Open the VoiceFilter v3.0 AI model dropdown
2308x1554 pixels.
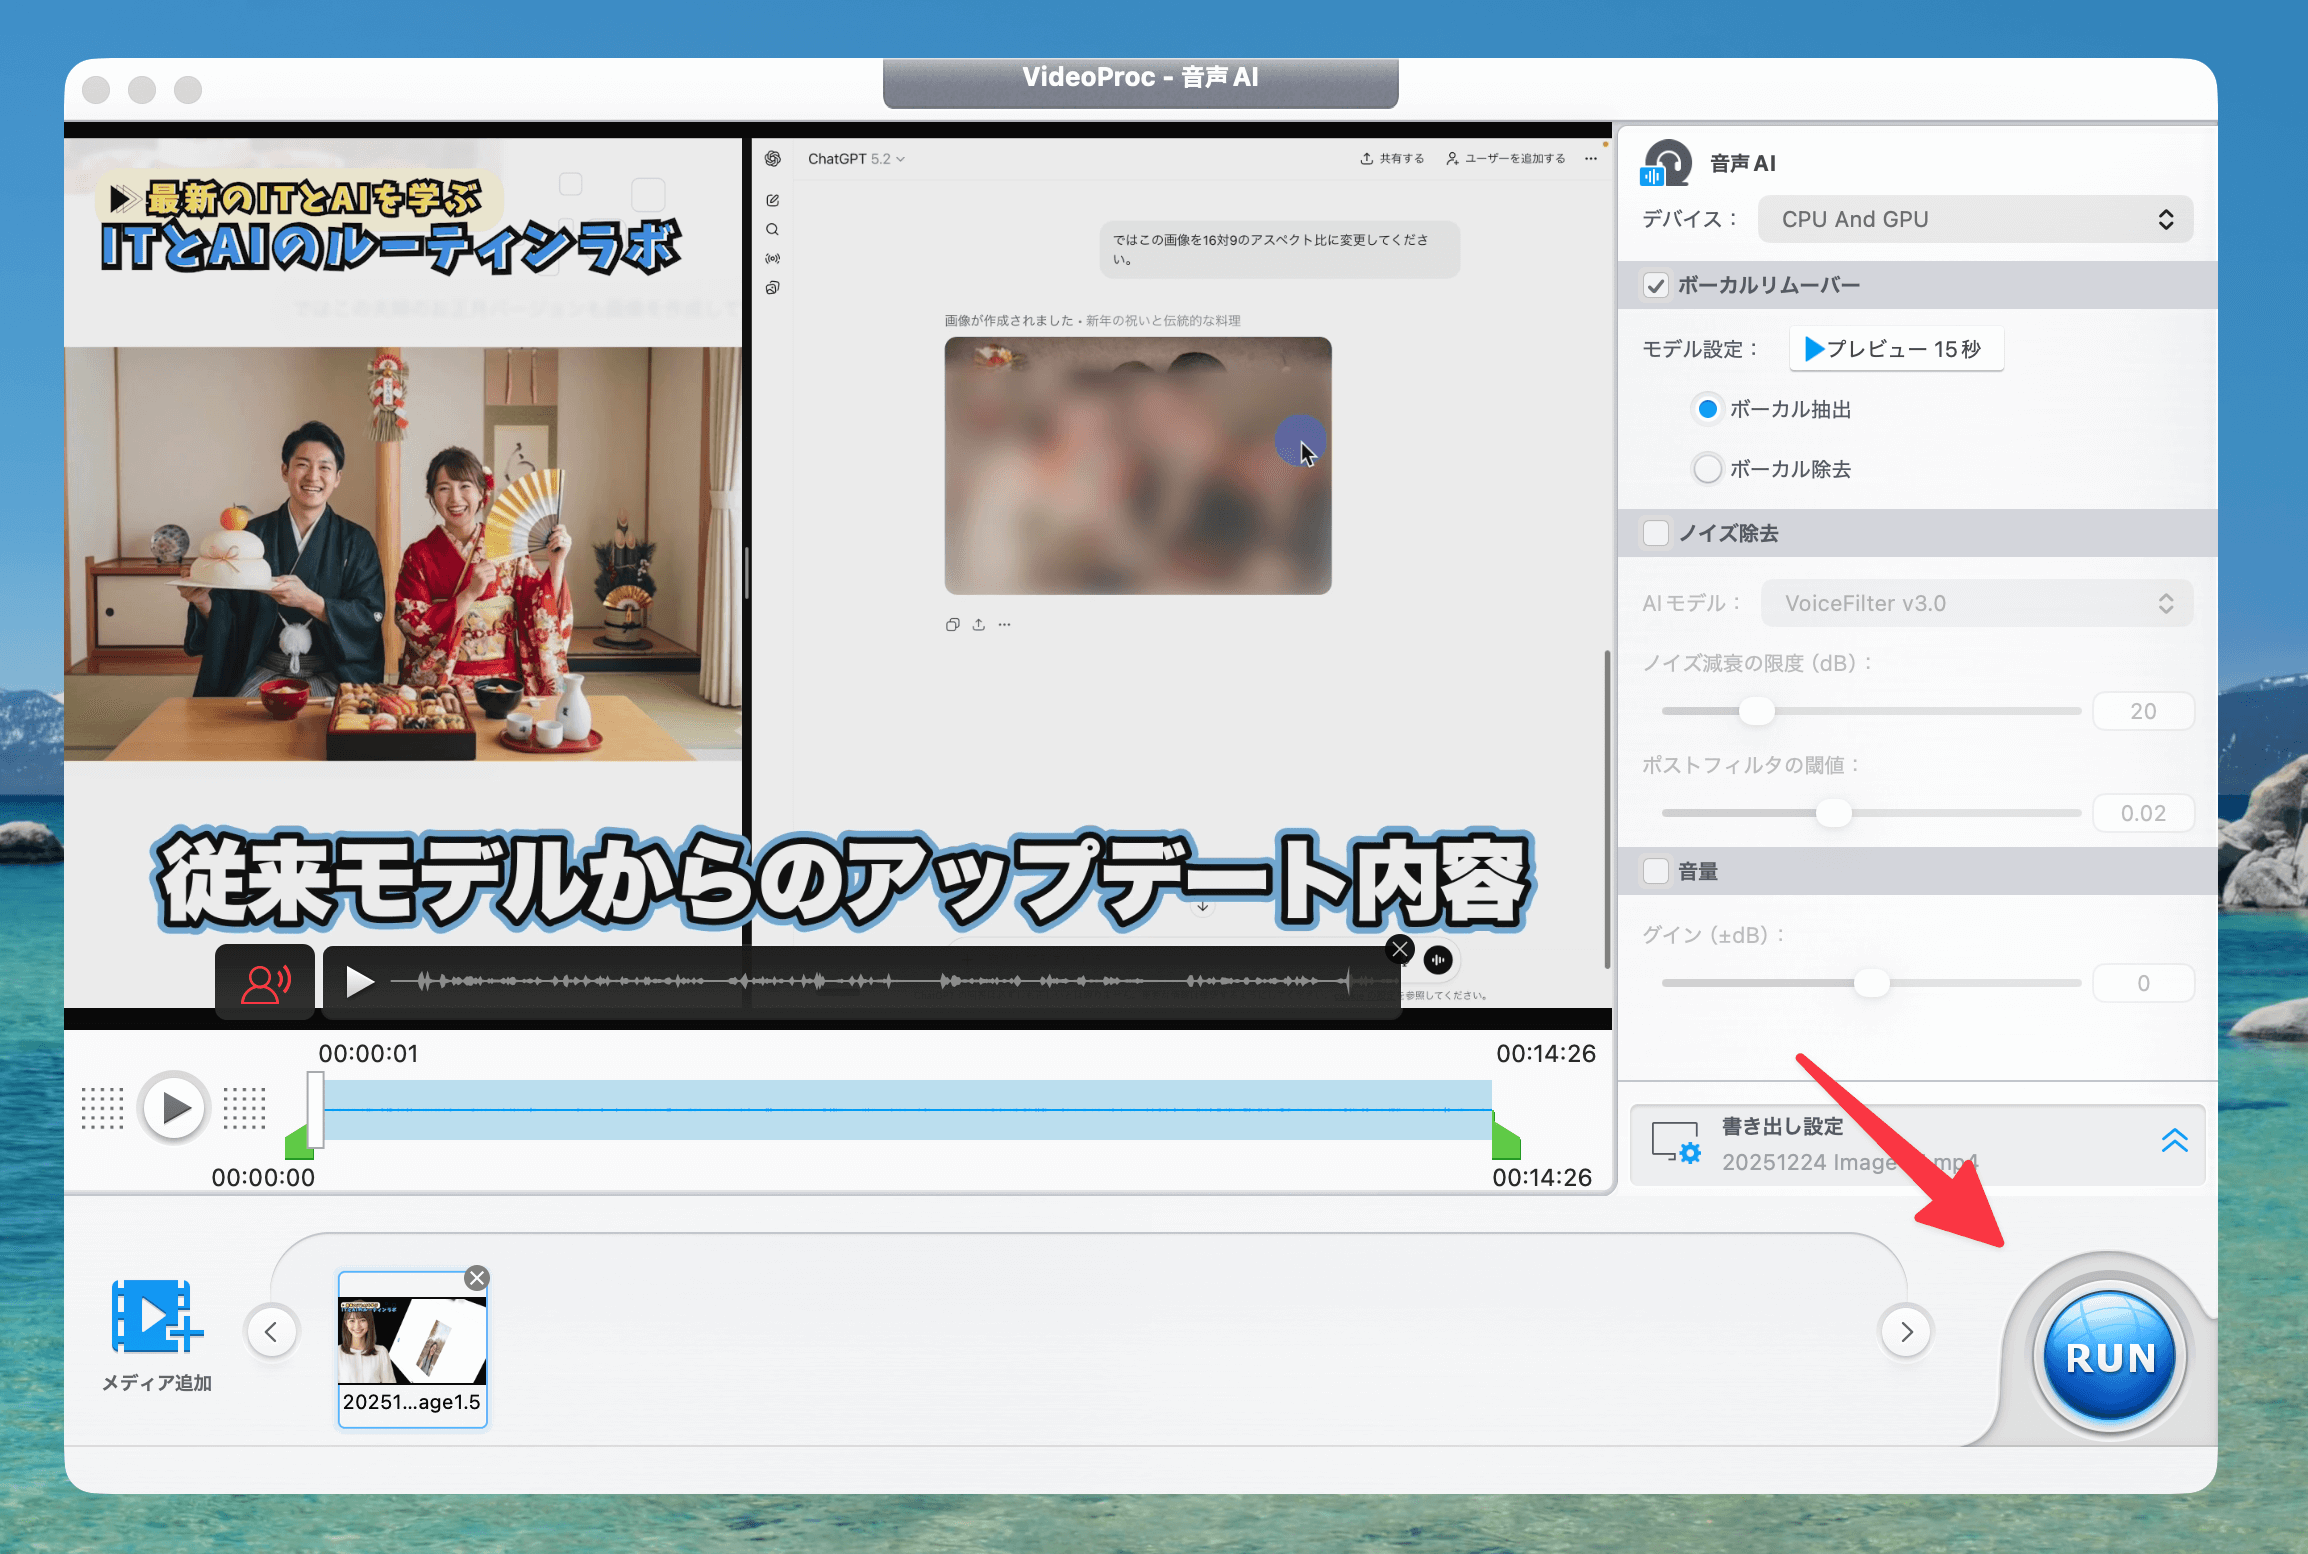click(1975, 604)
